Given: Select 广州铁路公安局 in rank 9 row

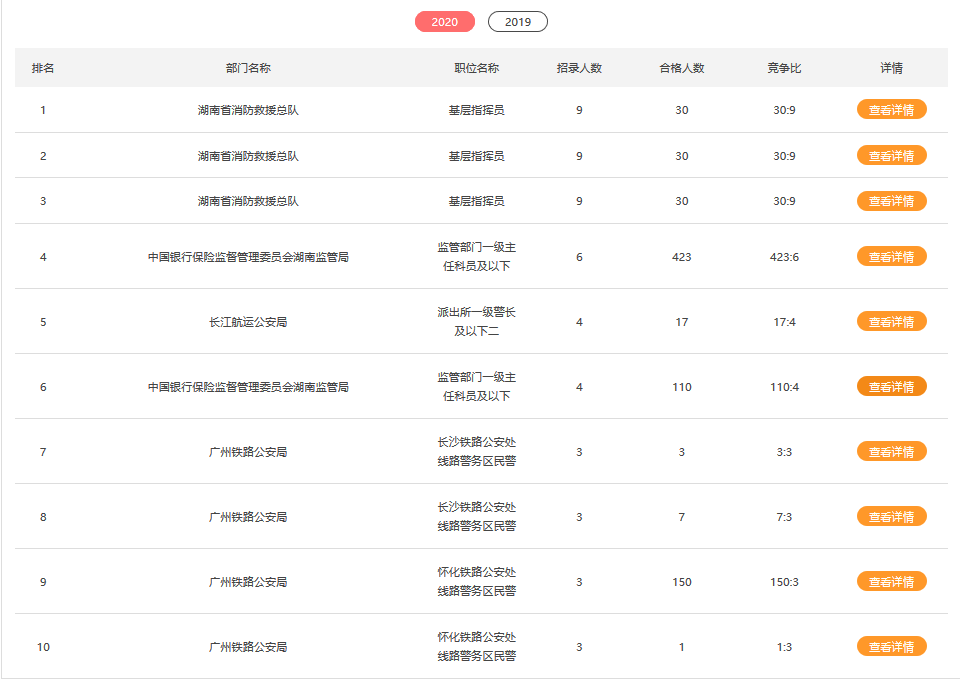Looking at the screenshot, I should pos(248,582).
